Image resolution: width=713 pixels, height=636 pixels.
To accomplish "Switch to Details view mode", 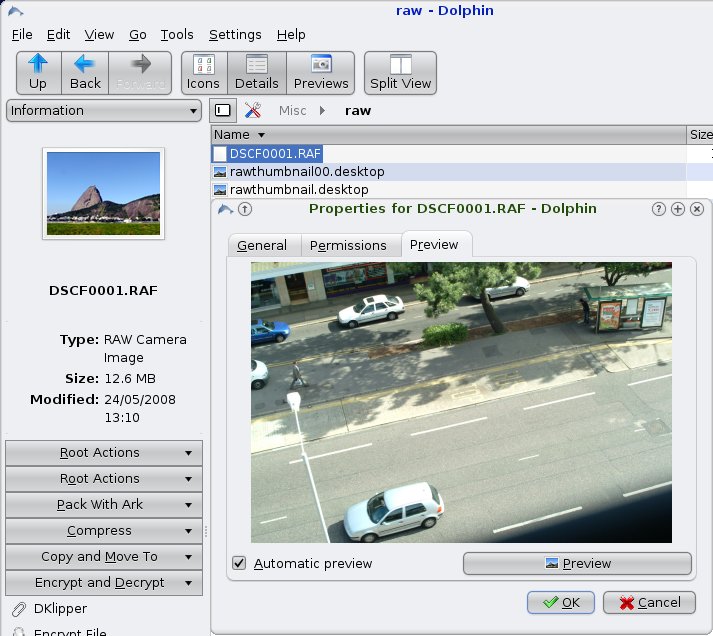I will (x=256, y=72).
